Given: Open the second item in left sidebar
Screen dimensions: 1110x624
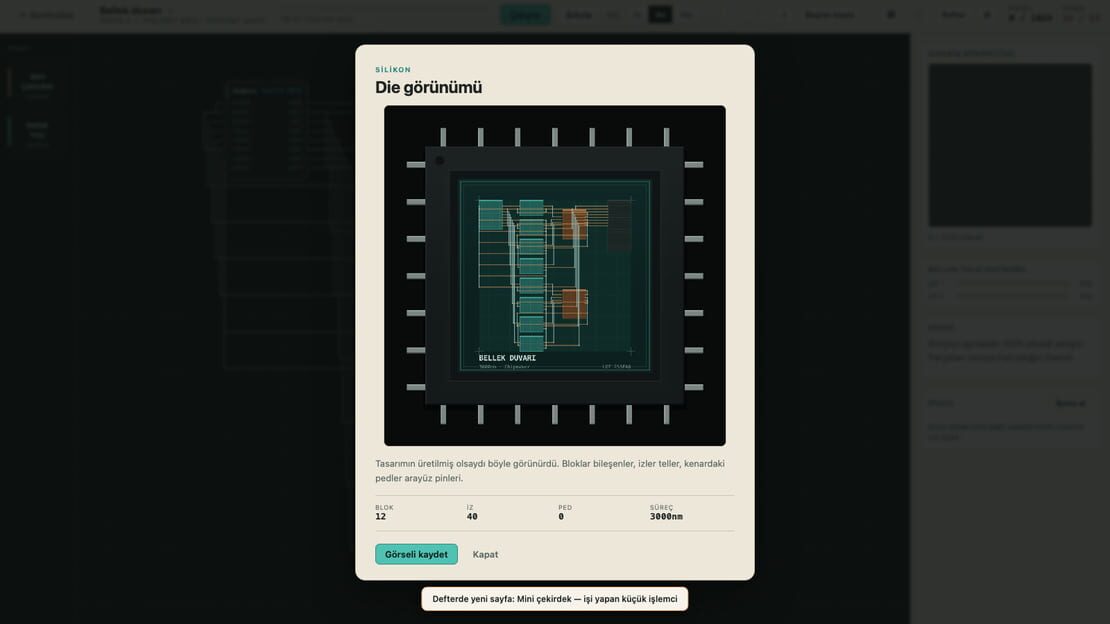Looking at the screenshot, I should [x=37, y=131].
